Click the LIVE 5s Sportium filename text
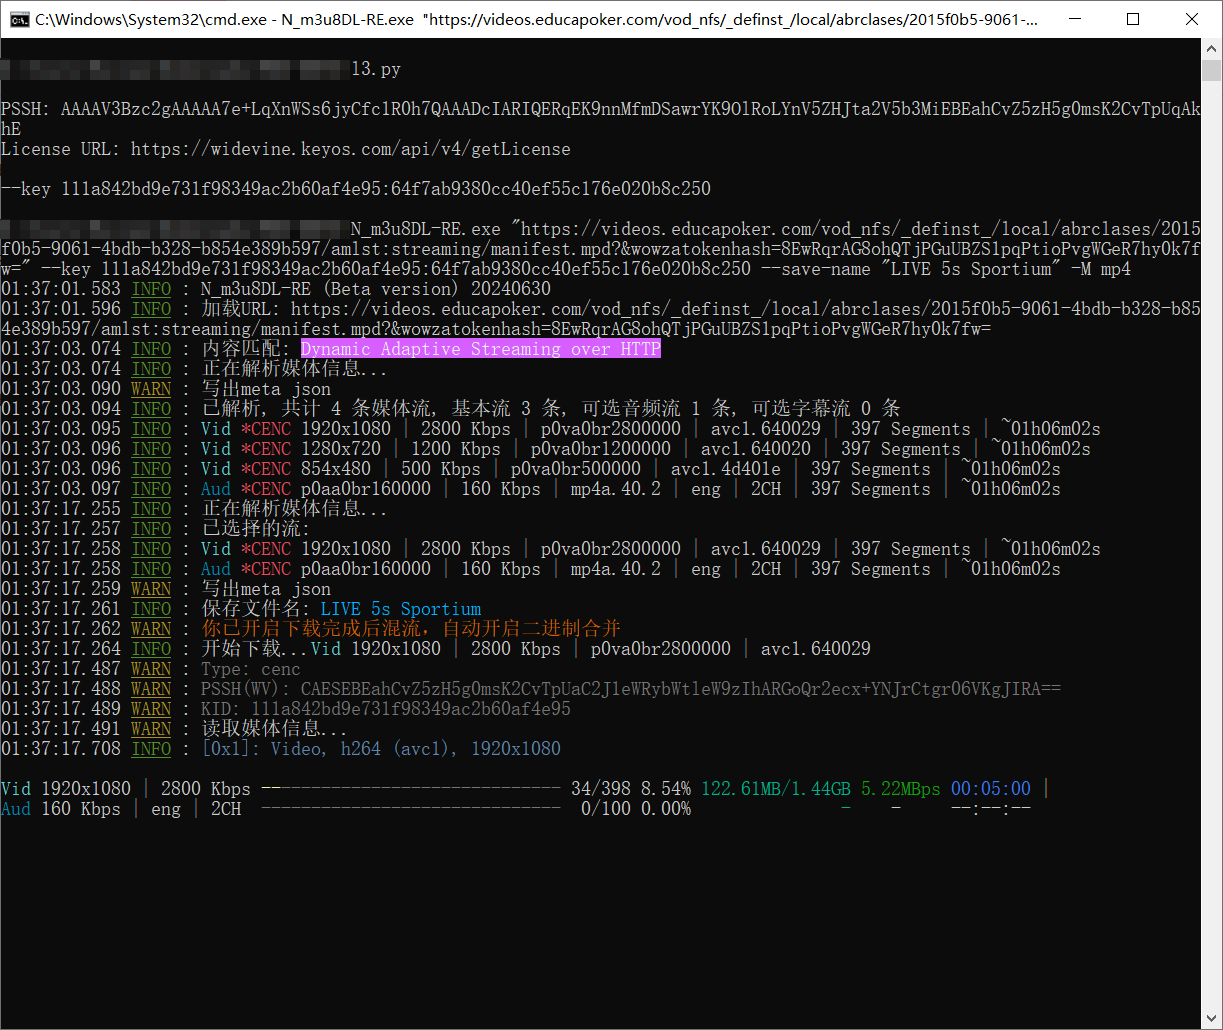 [401, 609]
